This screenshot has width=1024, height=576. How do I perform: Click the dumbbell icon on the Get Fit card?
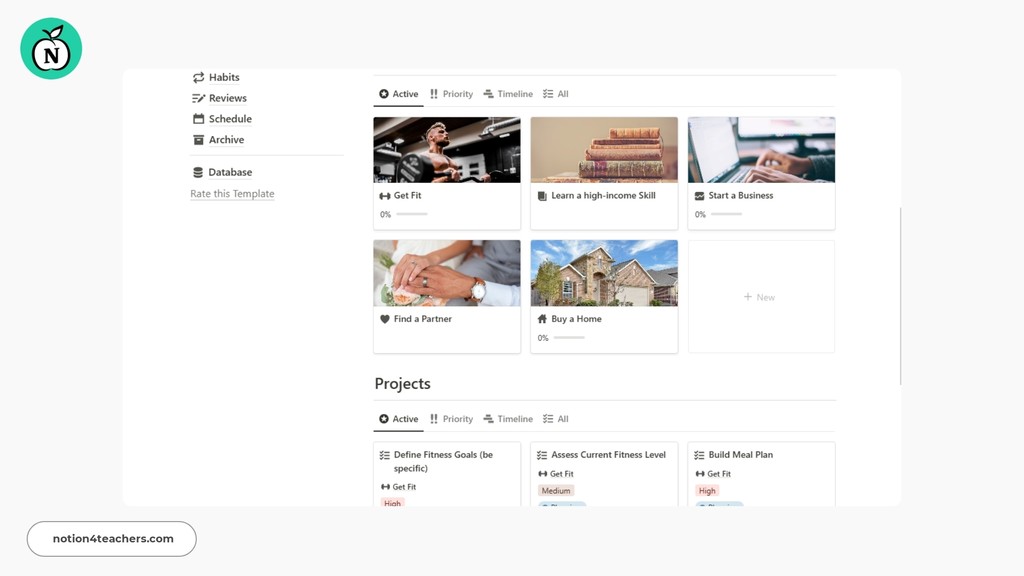click(x=386, y=195)
